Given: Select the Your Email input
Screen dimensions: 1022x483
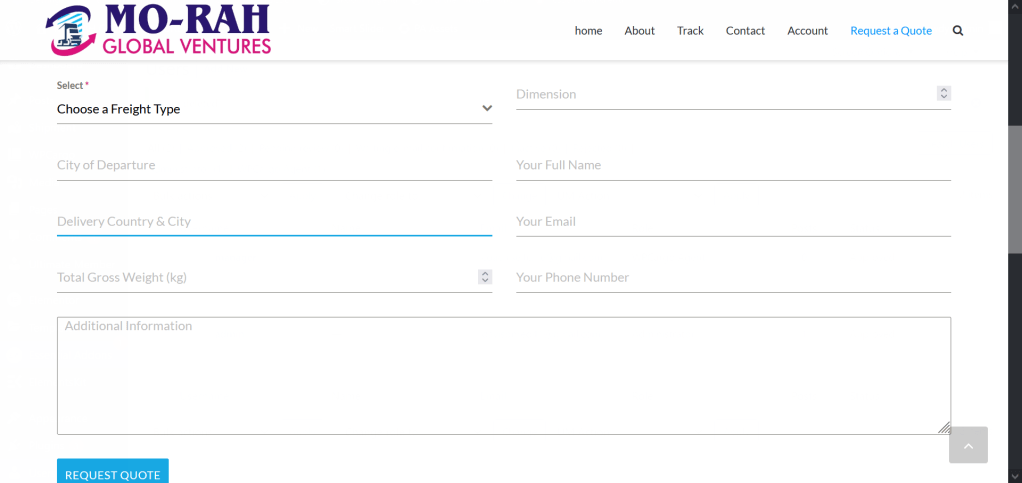Looking at the screenshot, I should coord(733,221).
